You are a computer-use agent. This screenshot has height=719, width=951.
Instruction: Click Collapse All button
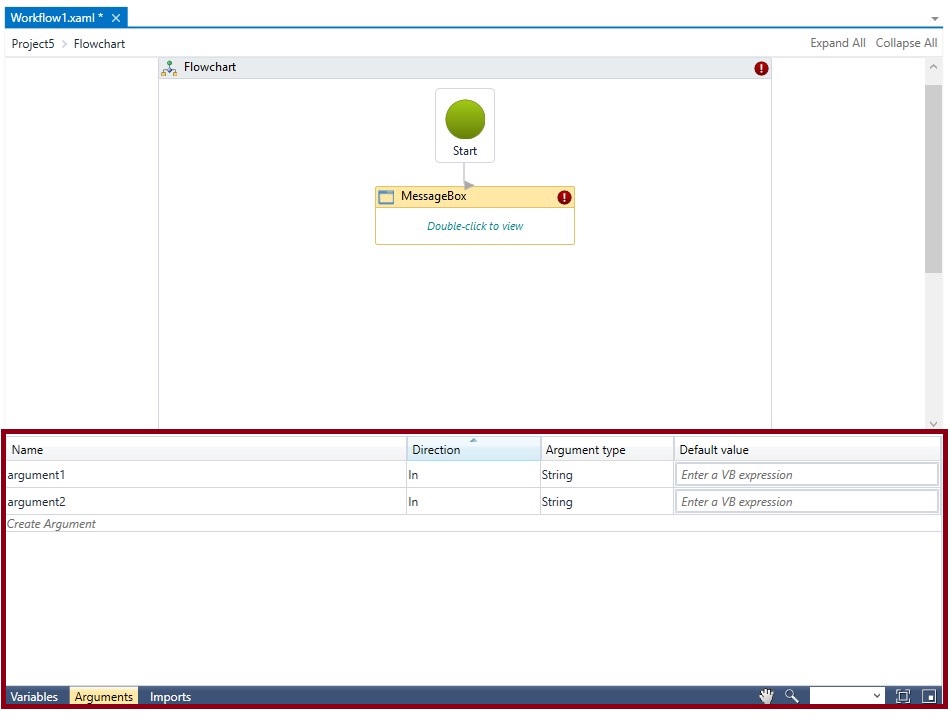tap(906, 43)
